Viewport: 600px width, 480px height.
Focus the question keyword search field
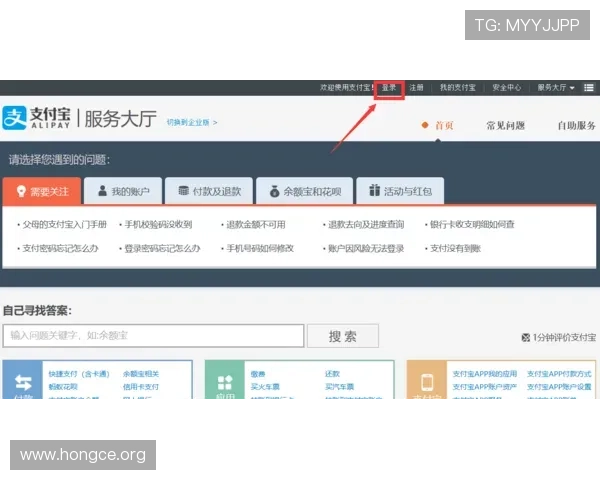153,336
